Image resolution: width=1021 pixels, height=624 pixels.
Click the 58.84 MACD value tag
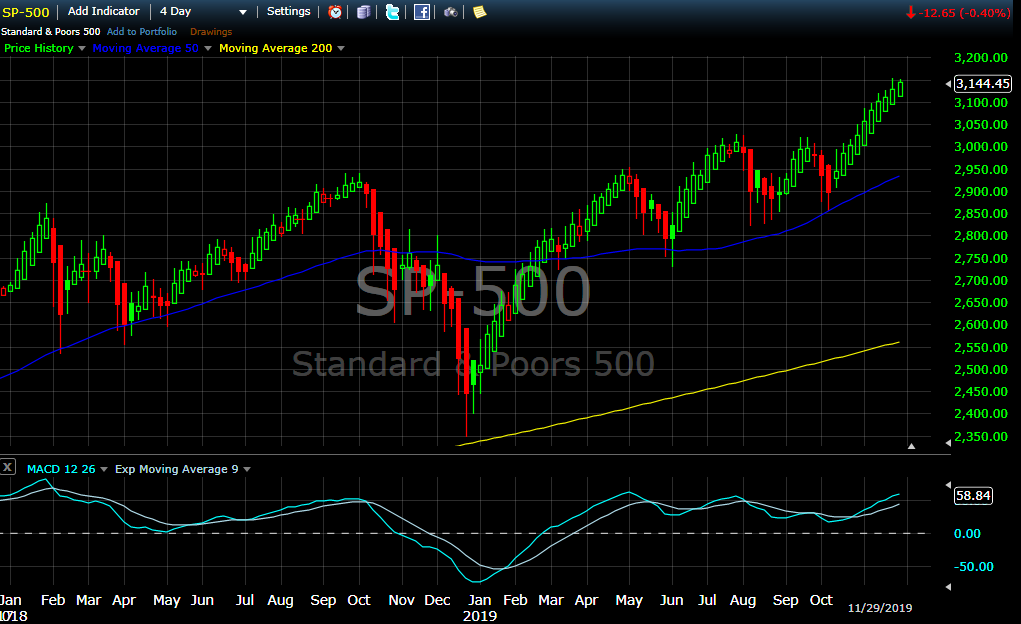tap(973, 496)
